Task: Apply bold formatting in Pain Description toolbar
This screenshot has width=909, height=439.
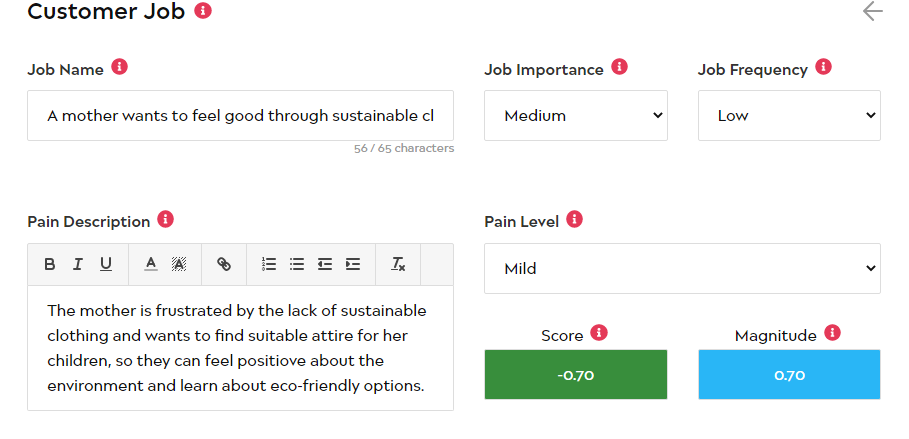Action: coord(50,264)
